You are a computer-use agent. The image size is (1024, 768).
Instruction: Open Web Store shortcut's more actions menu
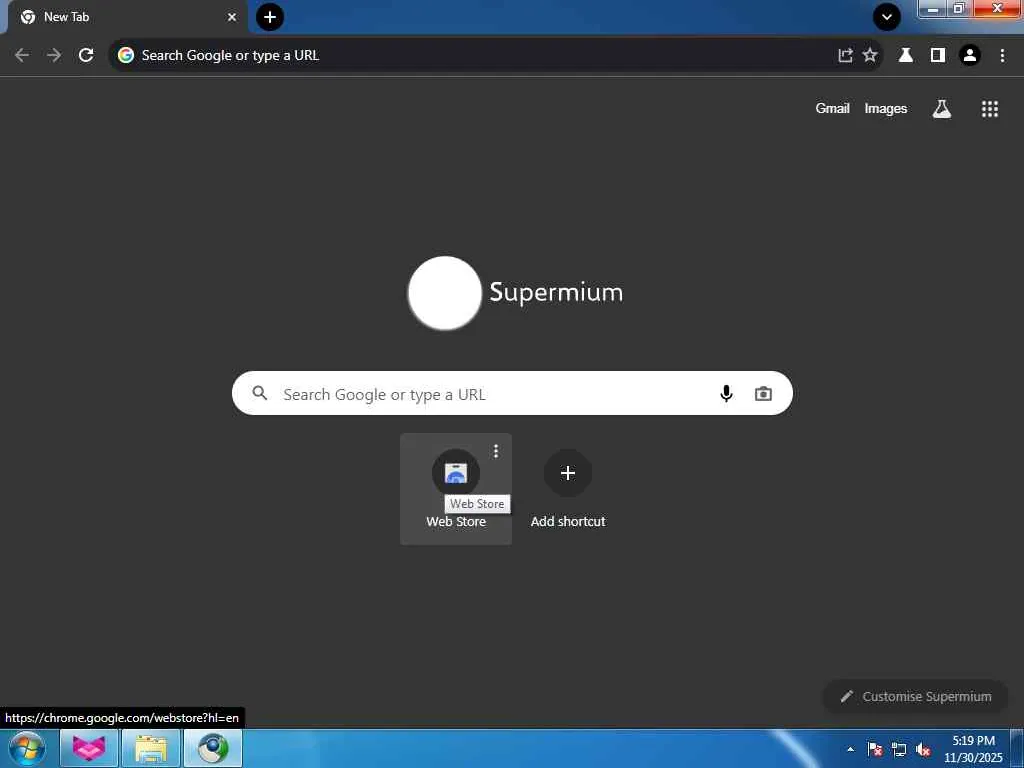click(x=496, y=451)
